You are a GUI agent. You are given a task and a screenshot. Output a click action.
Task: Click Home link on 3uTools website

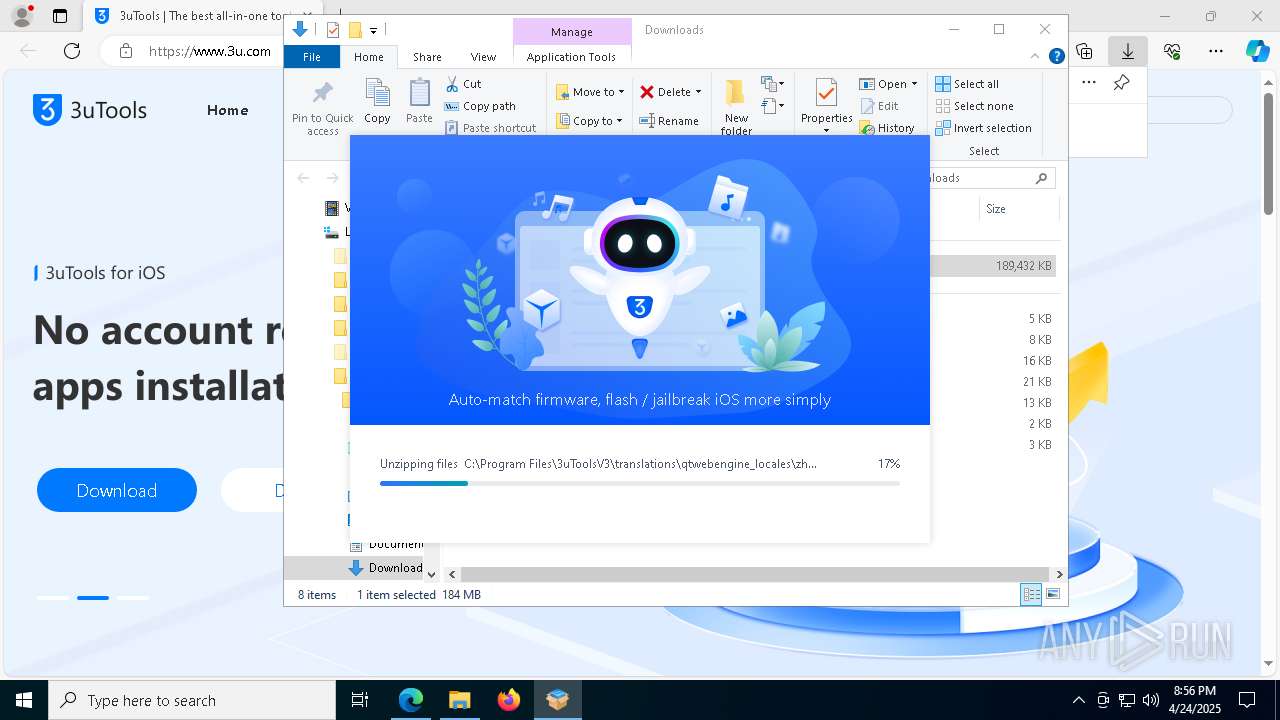227,110
